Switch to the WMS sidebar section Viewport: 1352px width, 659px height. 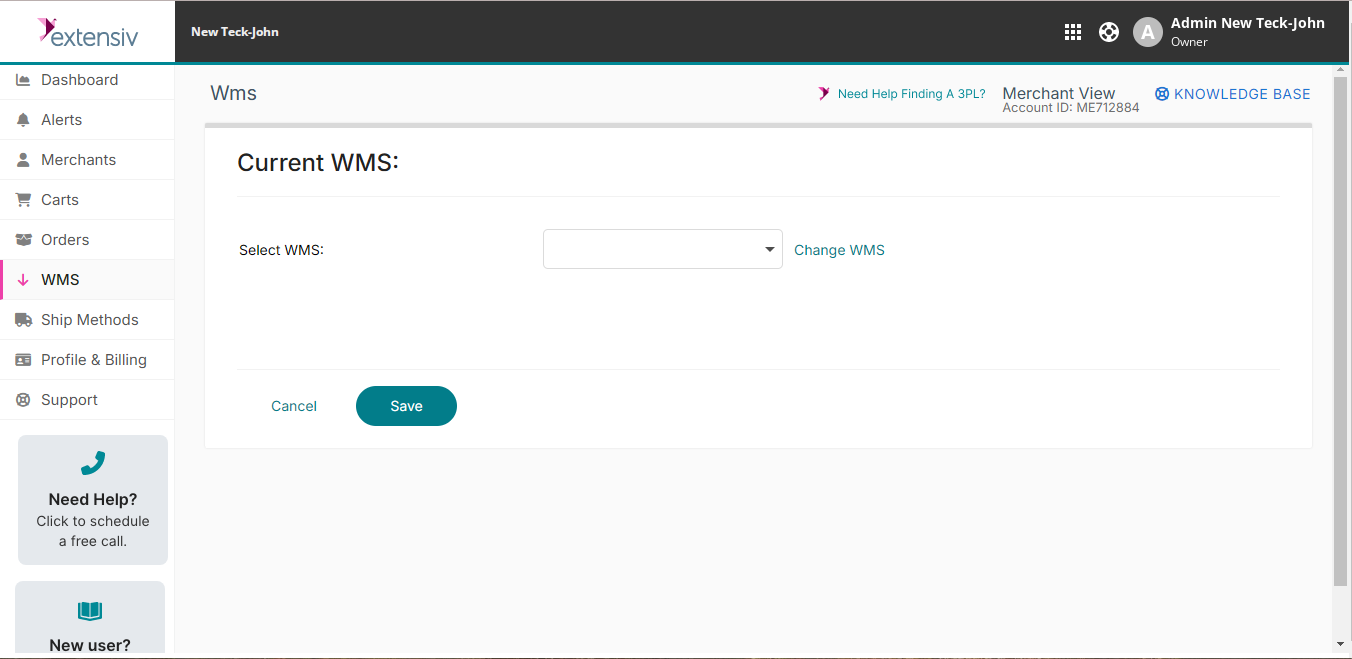pos(58,279)
